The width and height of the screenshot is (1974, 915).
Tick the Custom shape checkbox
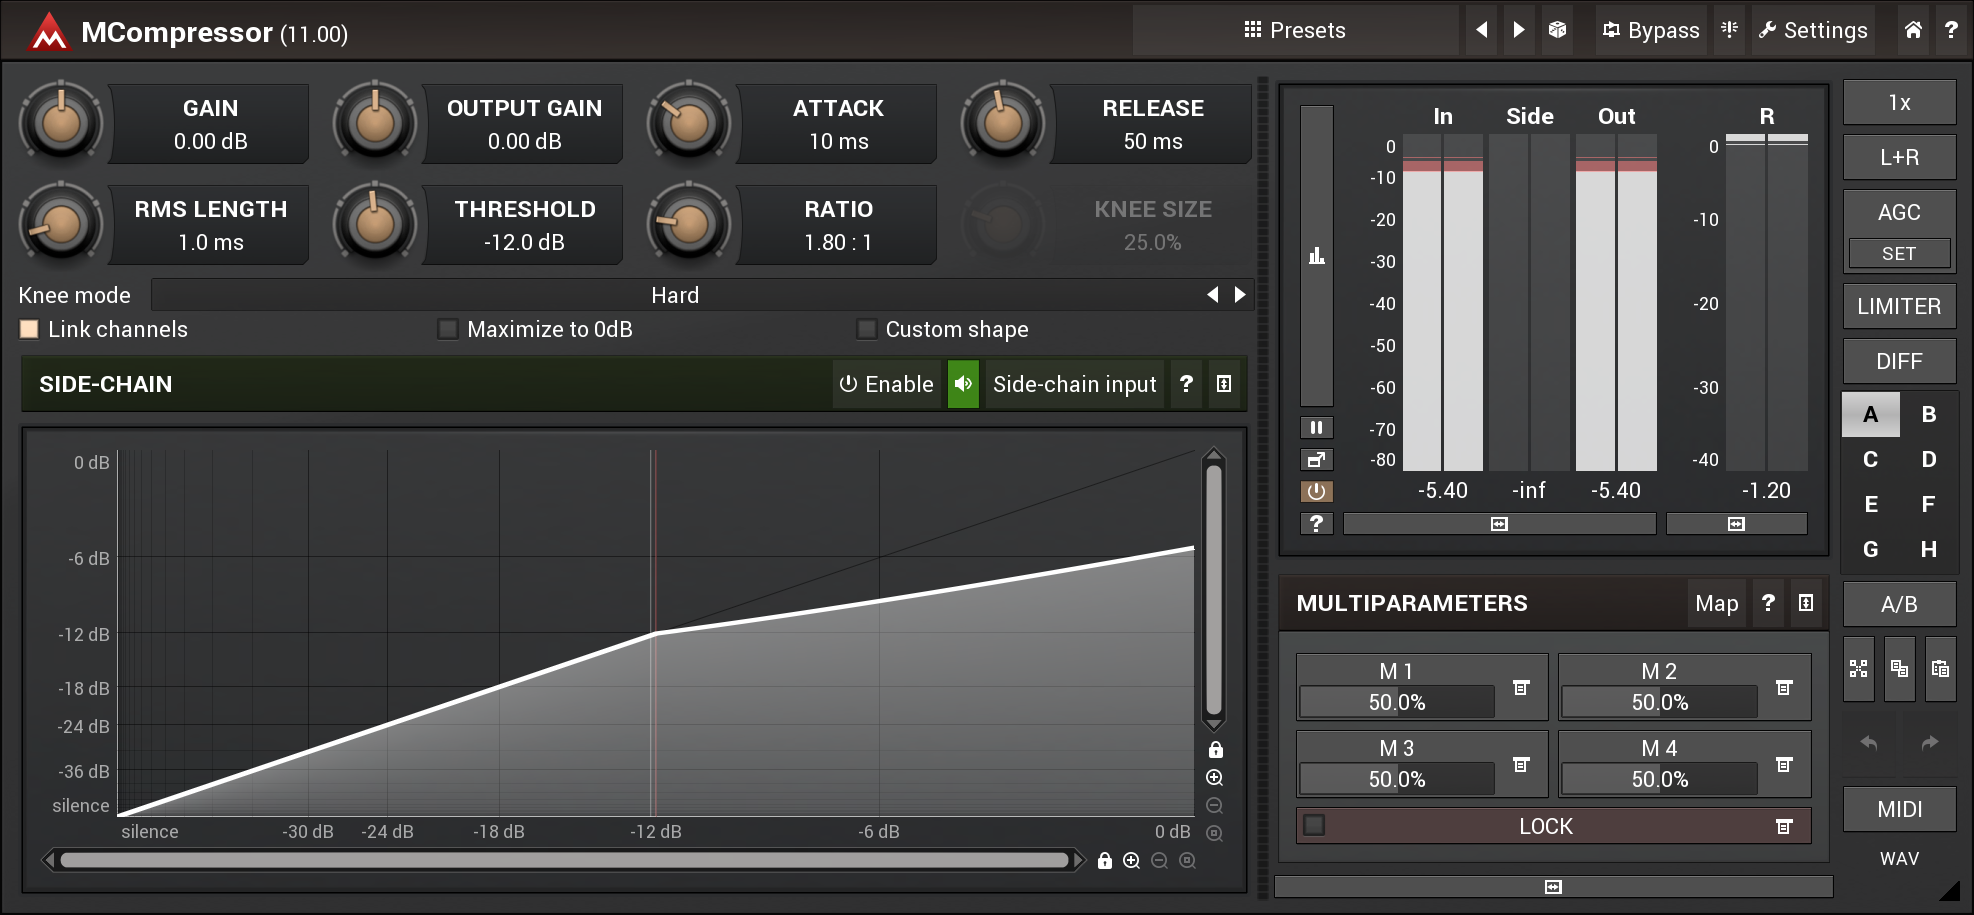click(x=867, y=329)
